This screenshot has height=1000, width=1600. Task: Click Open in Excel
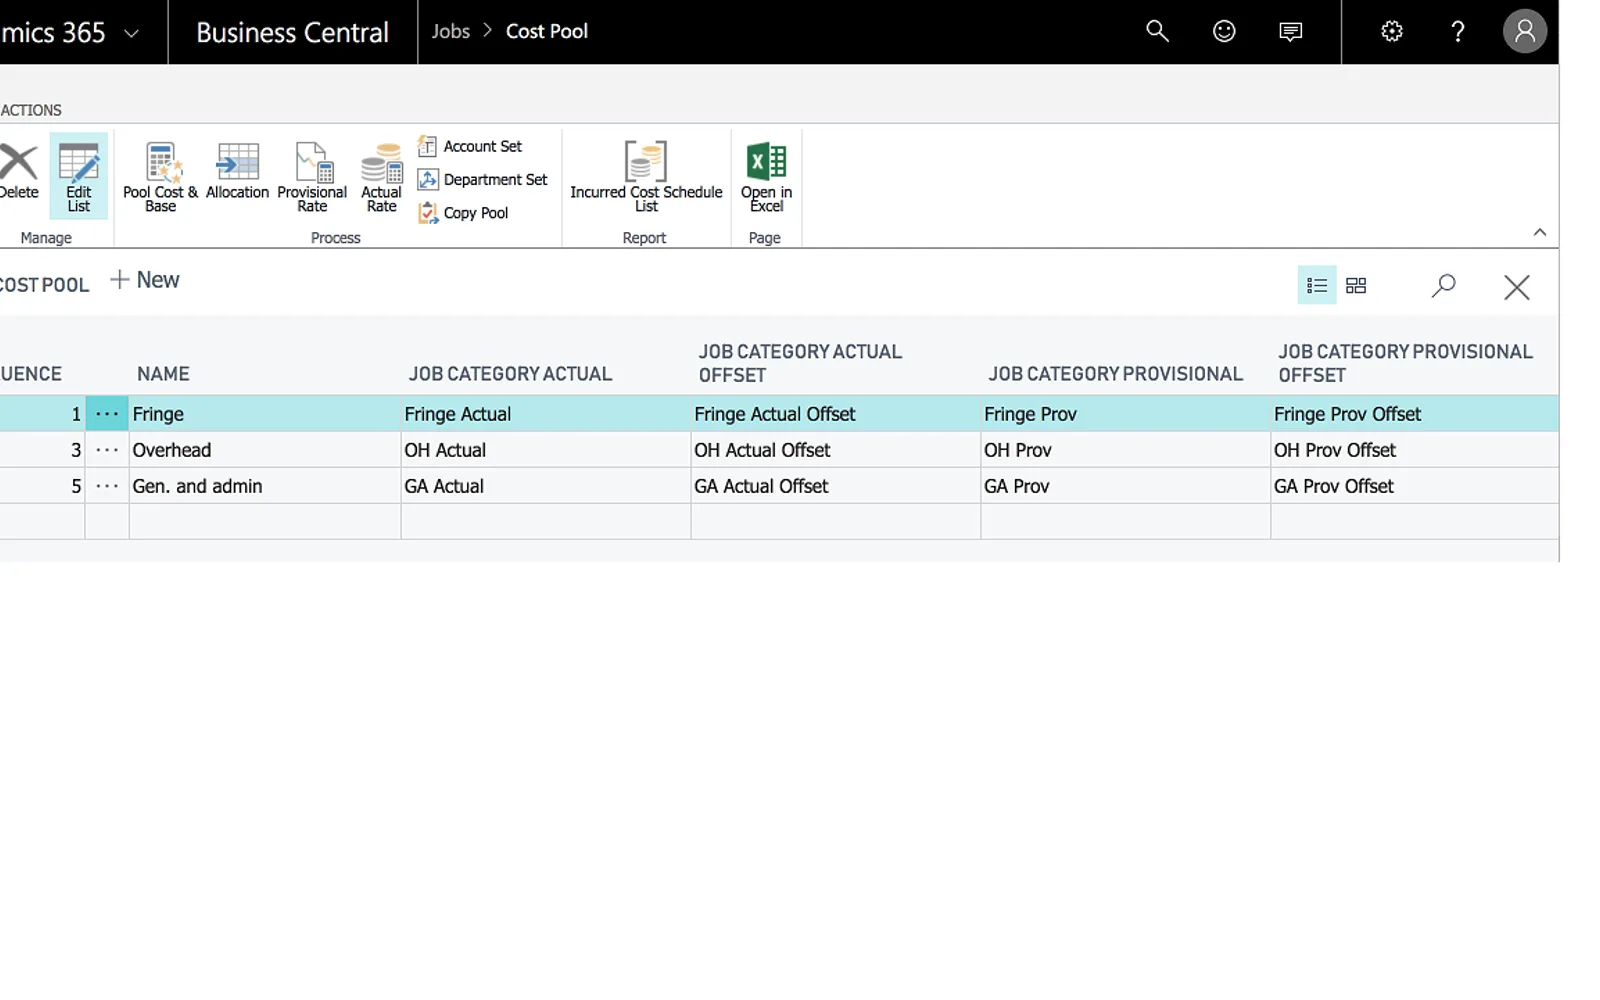click(766, 177)
